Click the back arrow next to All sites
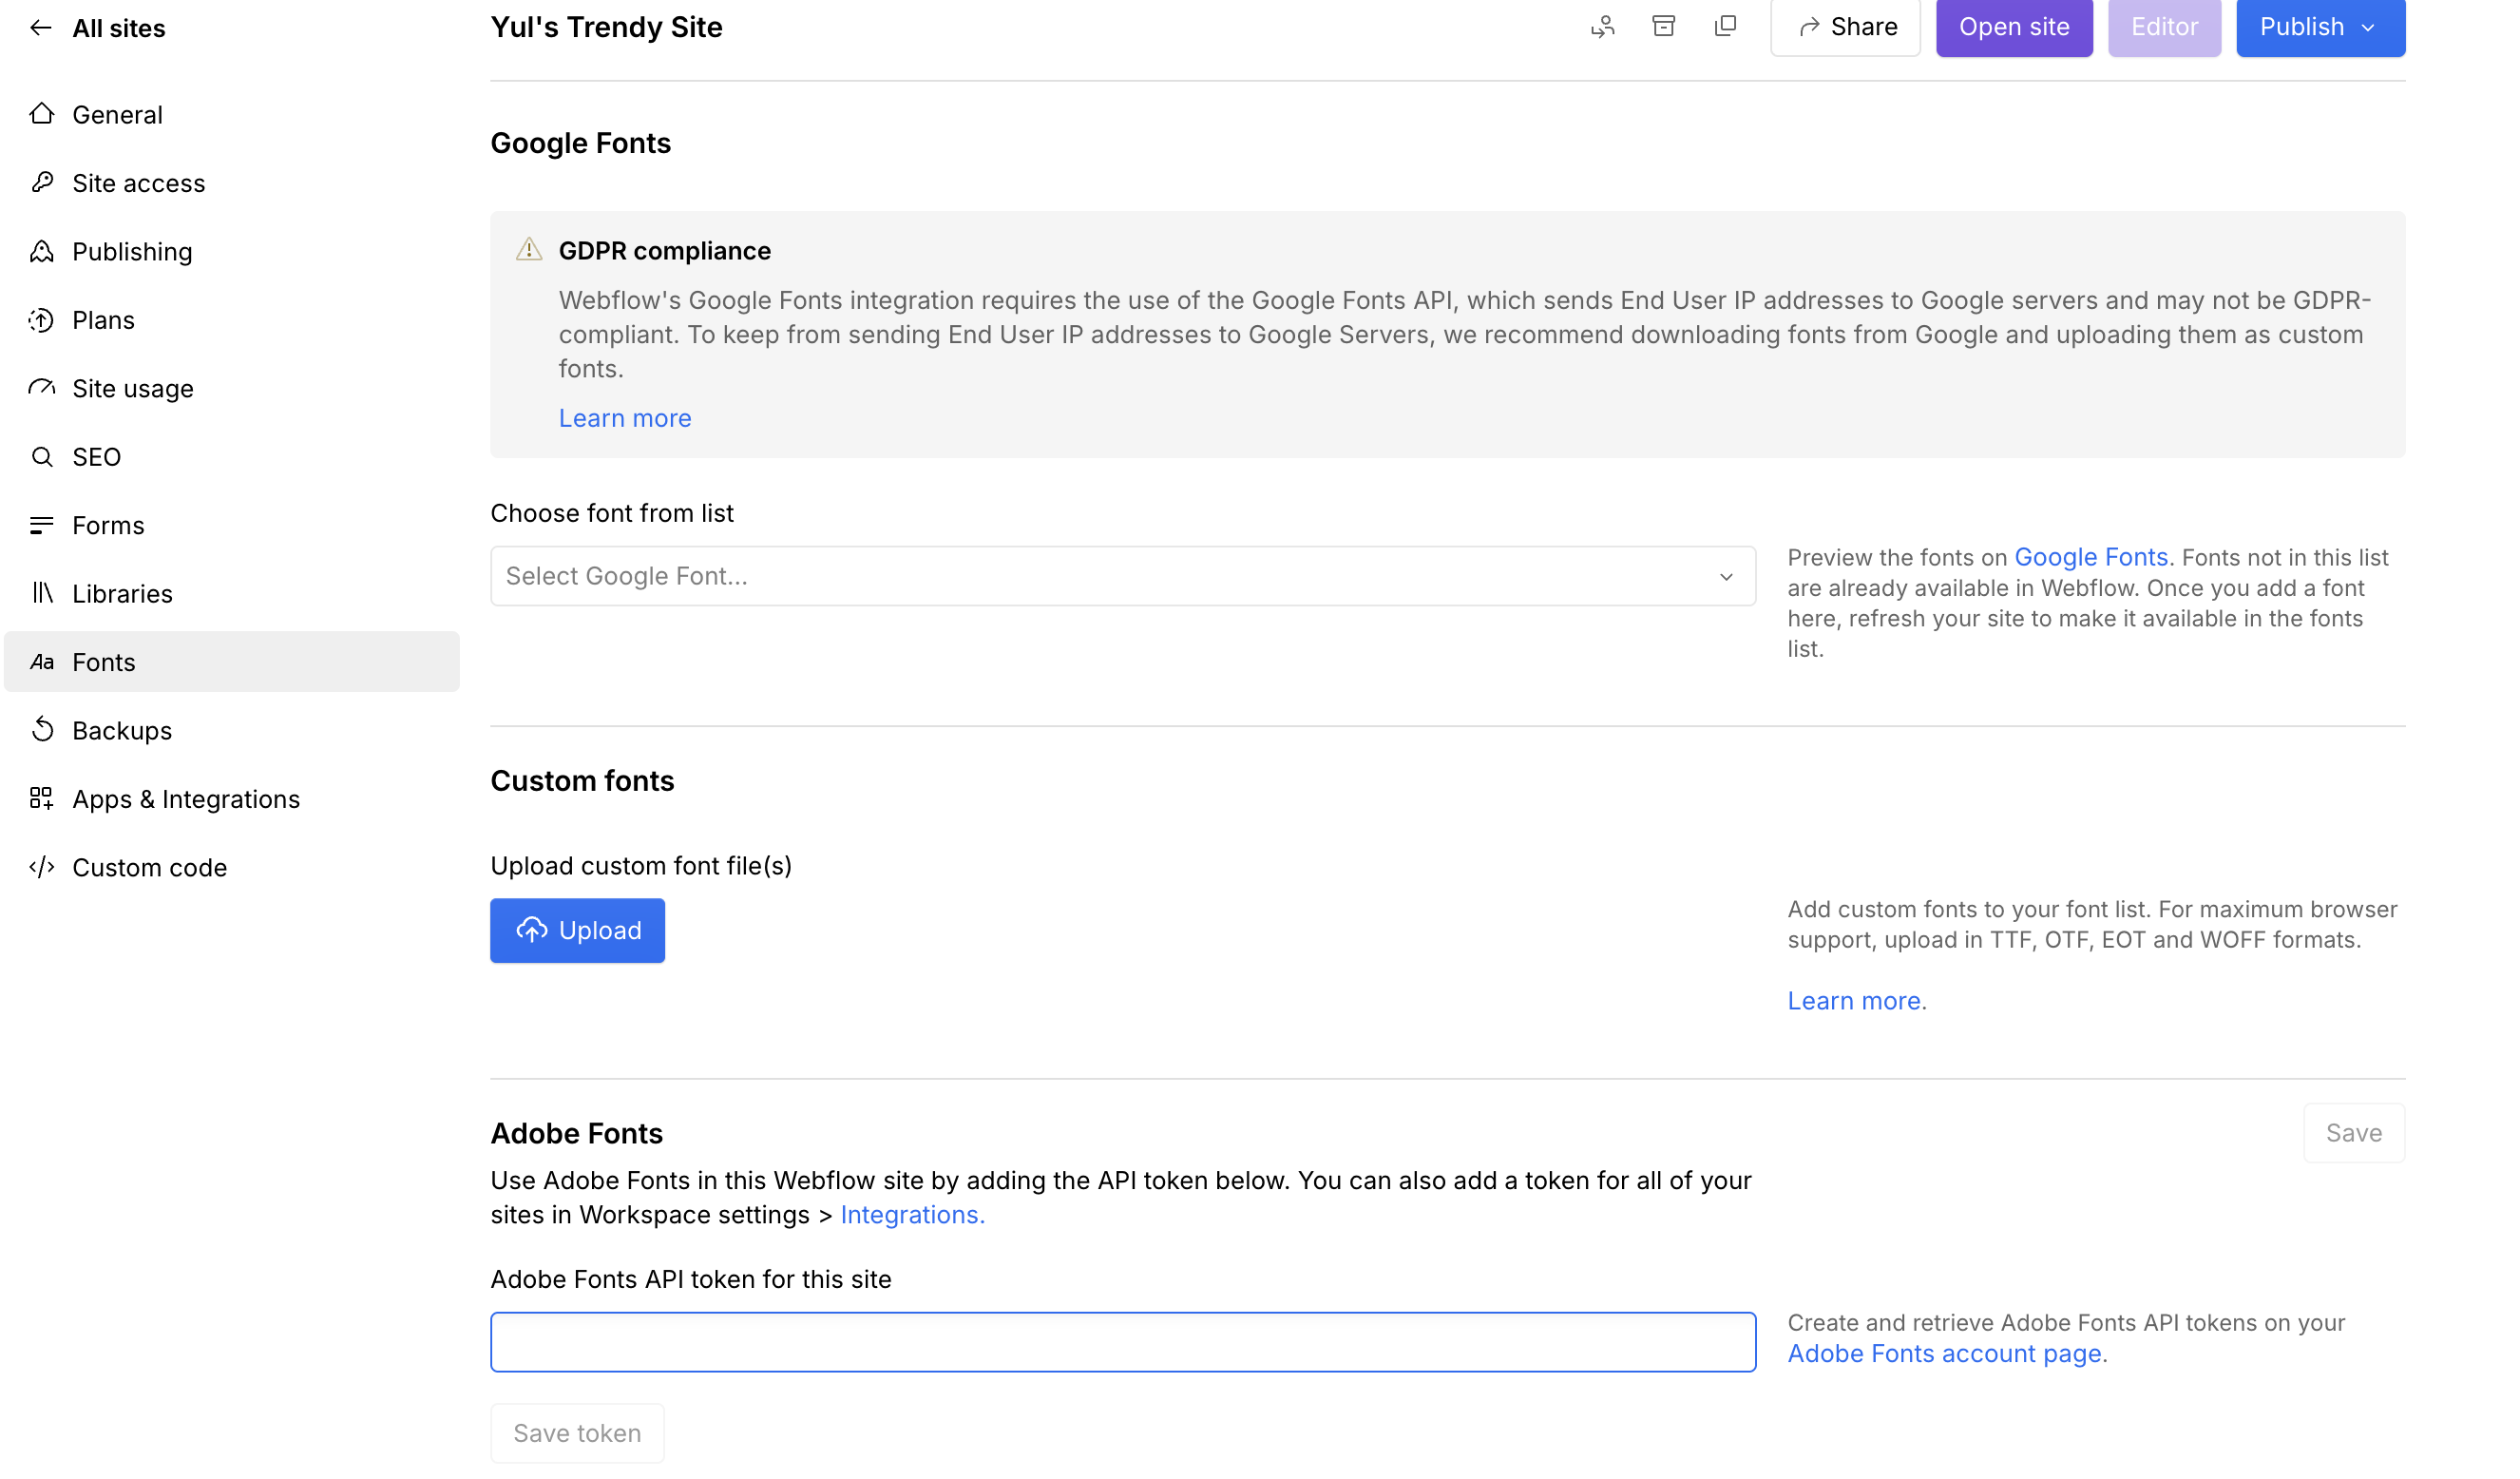Image resolution: width=2520 pixels, height=1479 pixels. click(41, 28)
